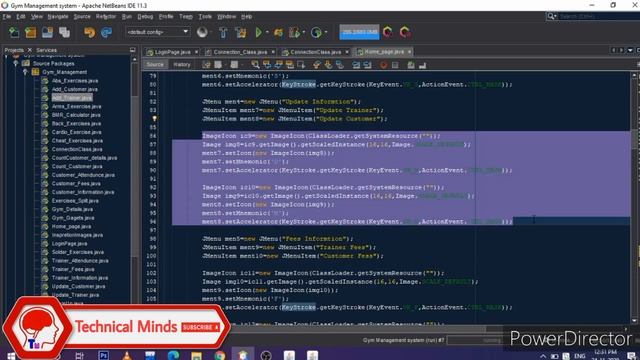
Task: Collapse the Gym_Management package node
Action: [25, 72]
